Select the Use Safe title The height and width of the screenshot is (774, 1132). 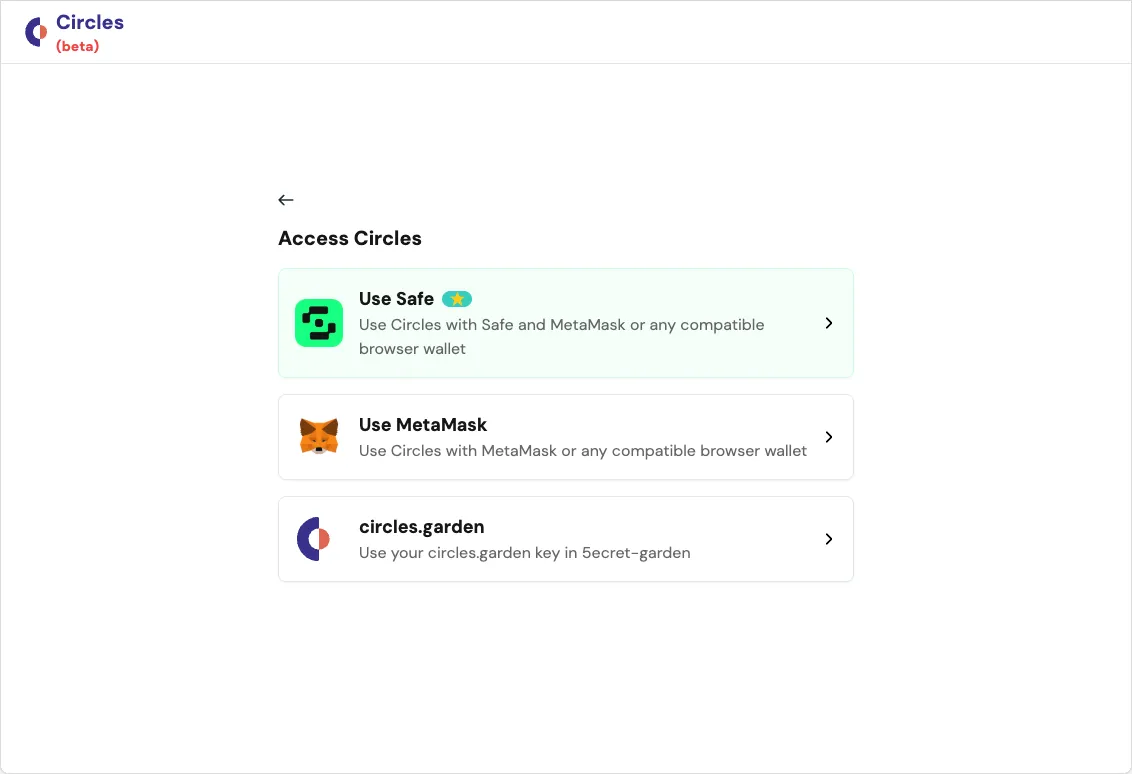pyautogui.click(x=396, y=299)
